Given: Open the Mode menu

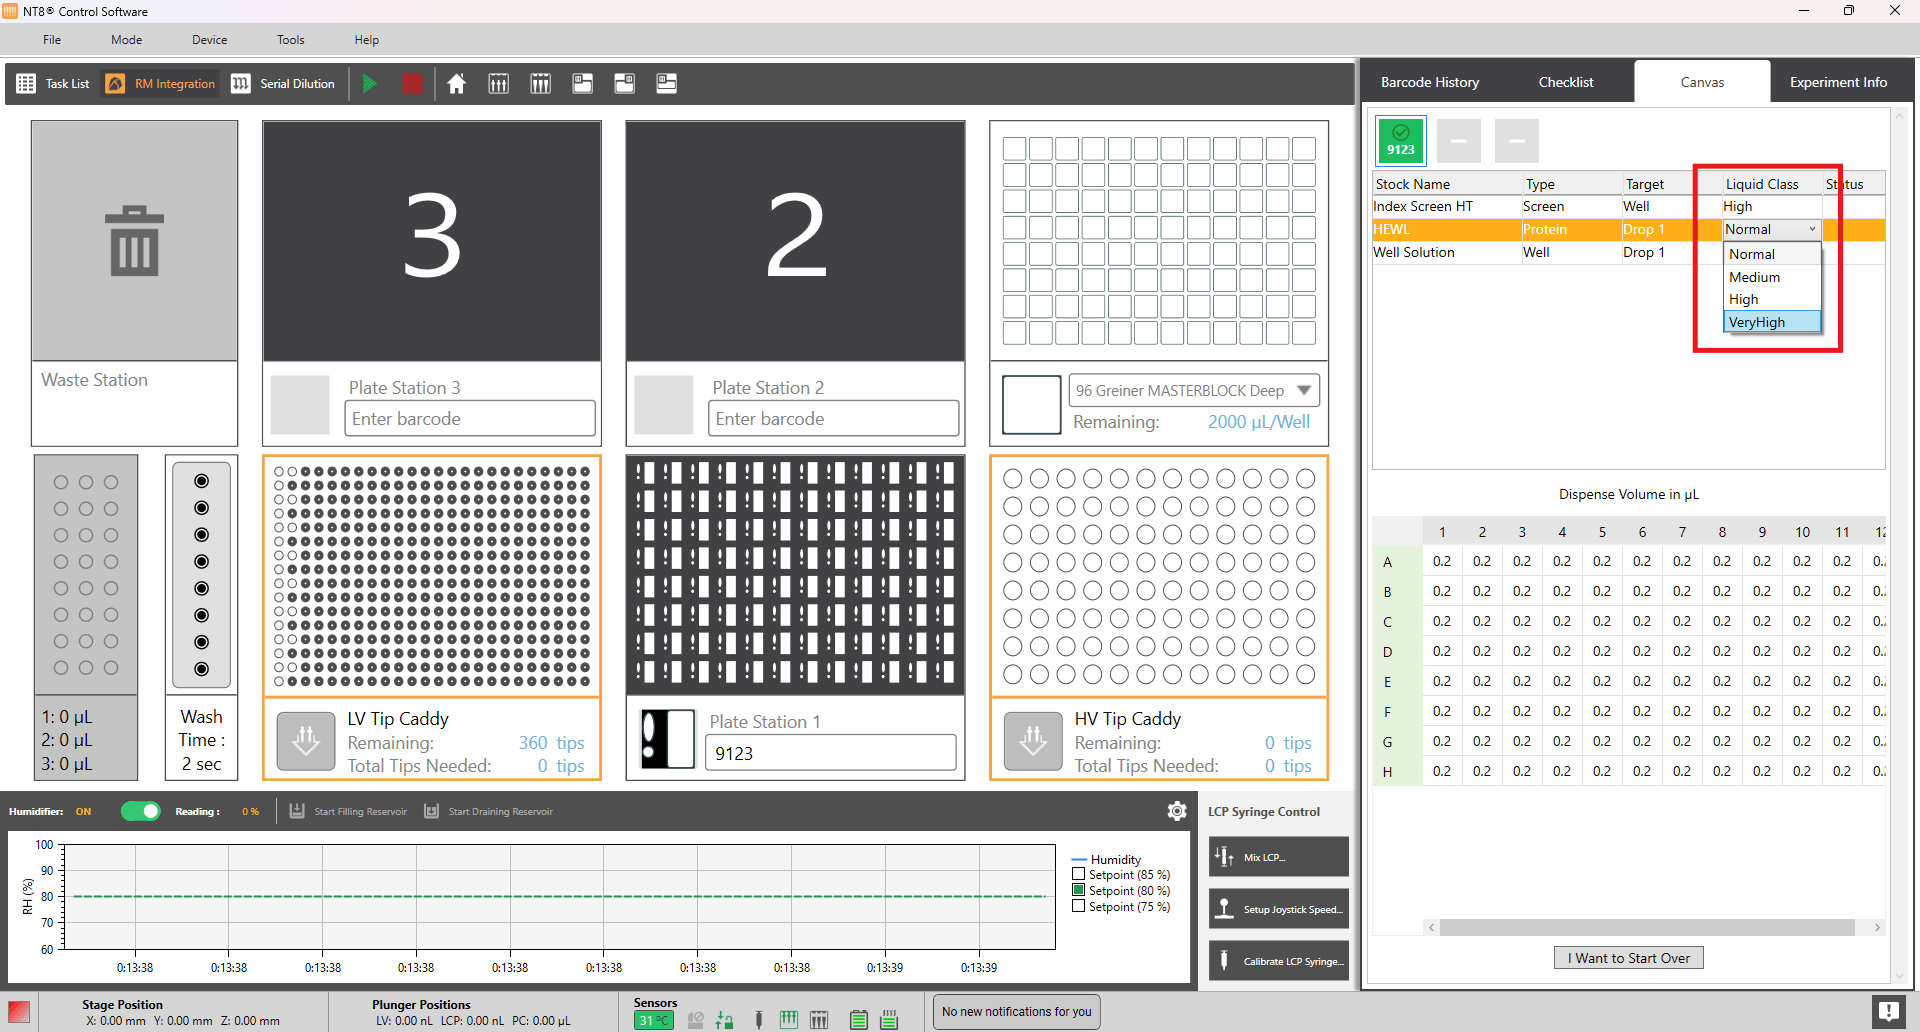Looking at the screenshot, I should click(x=126, y=40).
